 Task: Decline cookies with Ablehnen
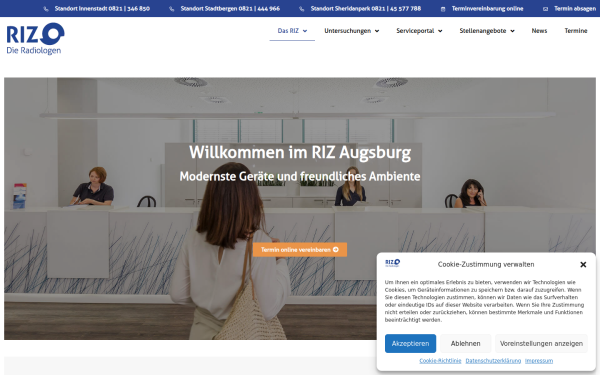pos(465,344)
